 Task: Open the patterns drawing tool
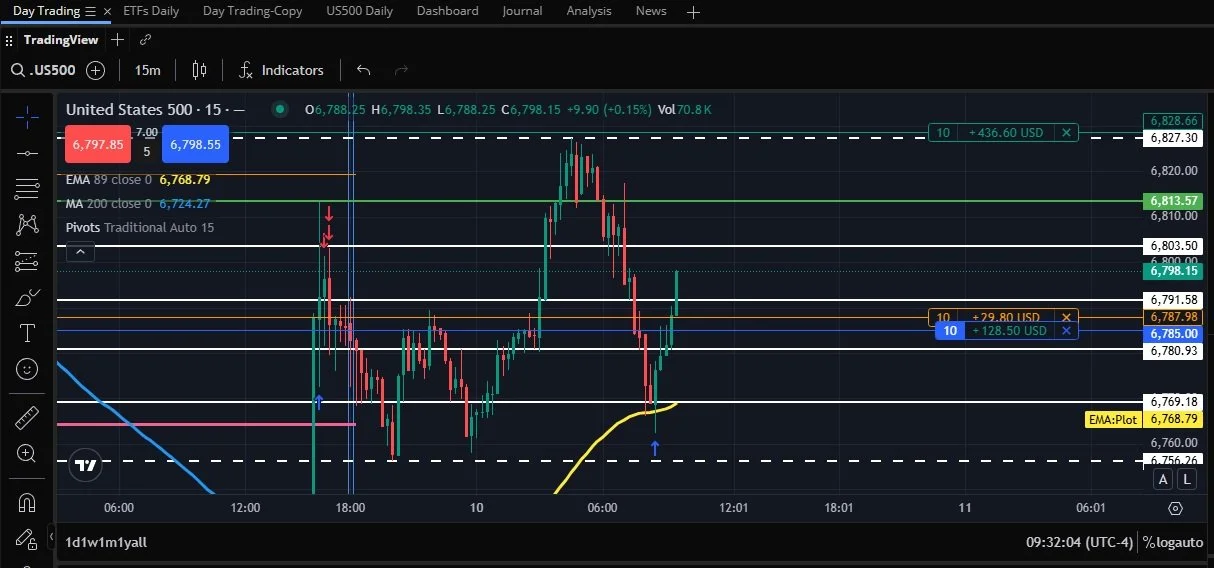coord(27,225)
